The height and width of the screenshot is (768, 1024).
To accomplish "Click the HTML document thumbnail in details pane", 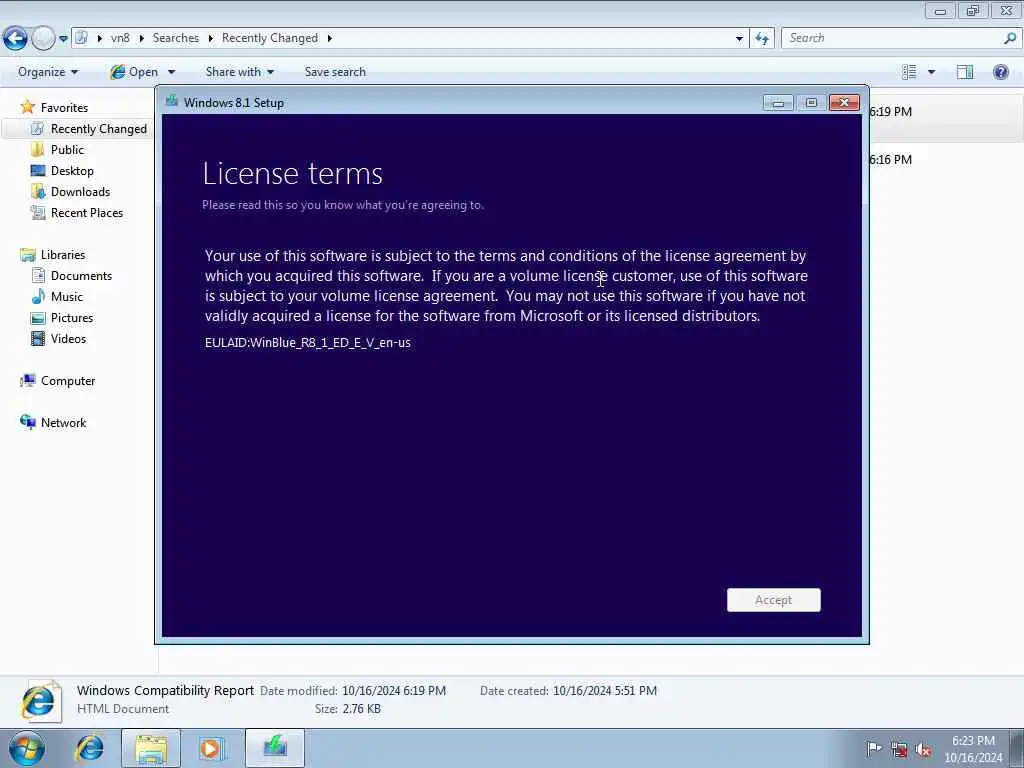I will click(40, 701).
